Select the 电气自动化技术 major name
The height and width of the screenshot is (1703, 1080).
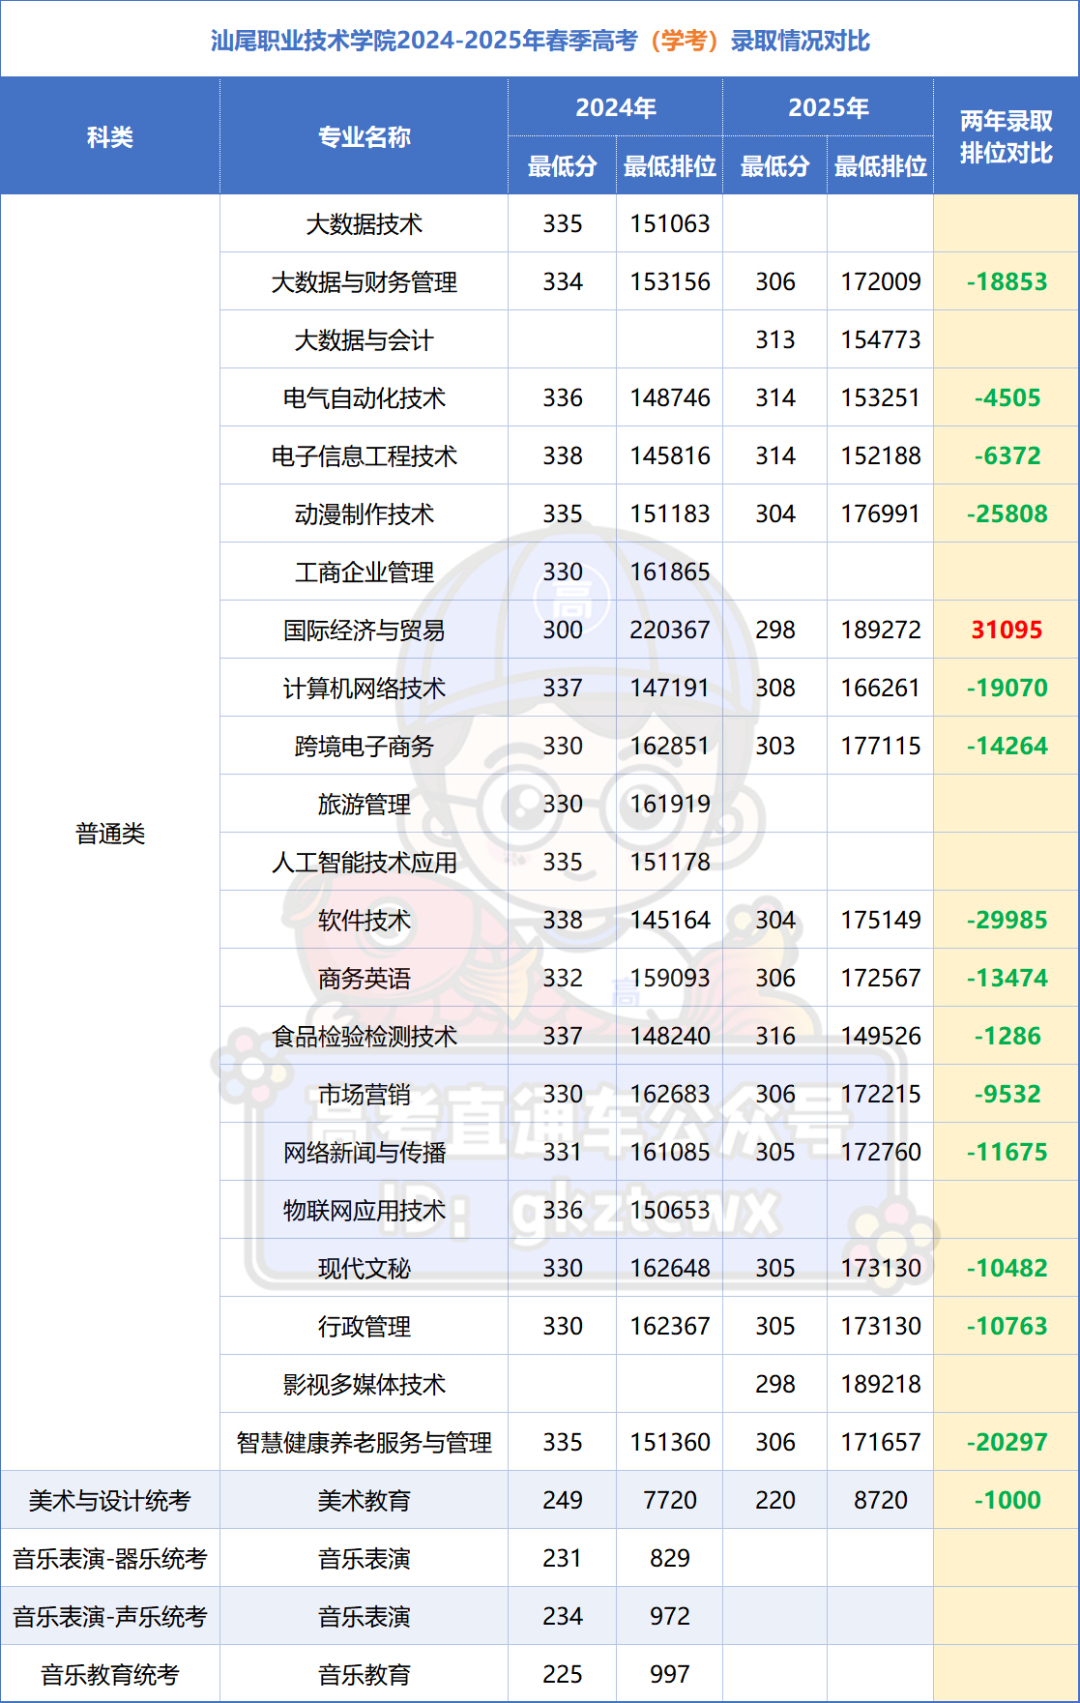pos(364,398)
